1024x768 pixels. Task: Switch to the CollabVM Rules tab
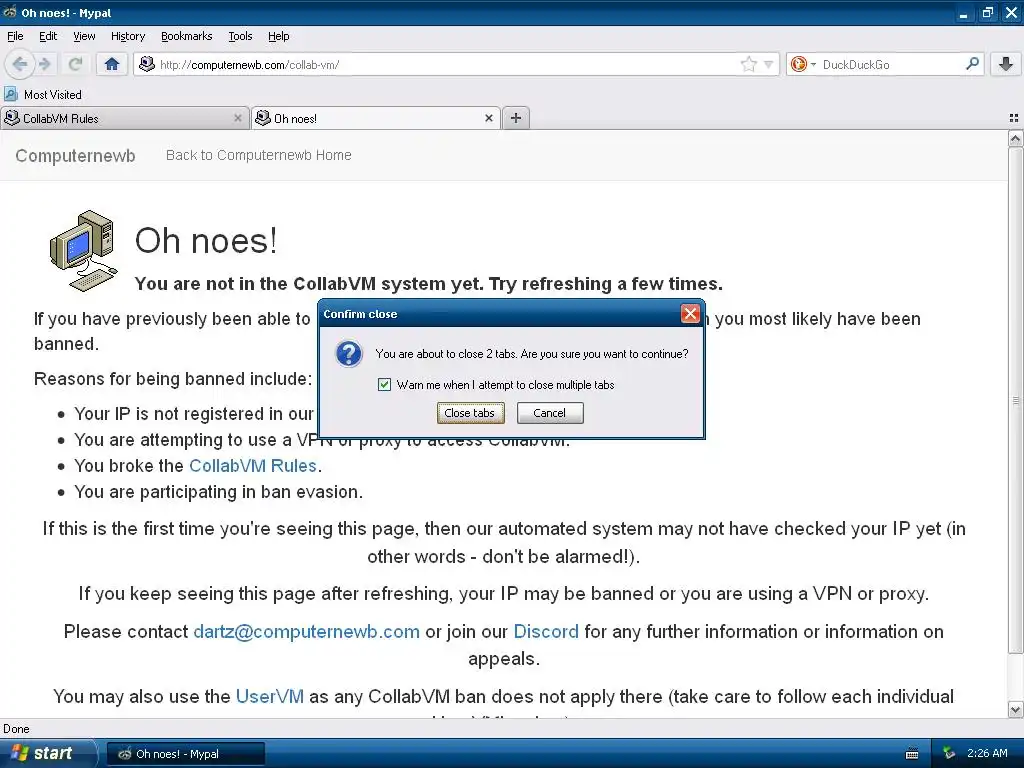coord(124,119)
